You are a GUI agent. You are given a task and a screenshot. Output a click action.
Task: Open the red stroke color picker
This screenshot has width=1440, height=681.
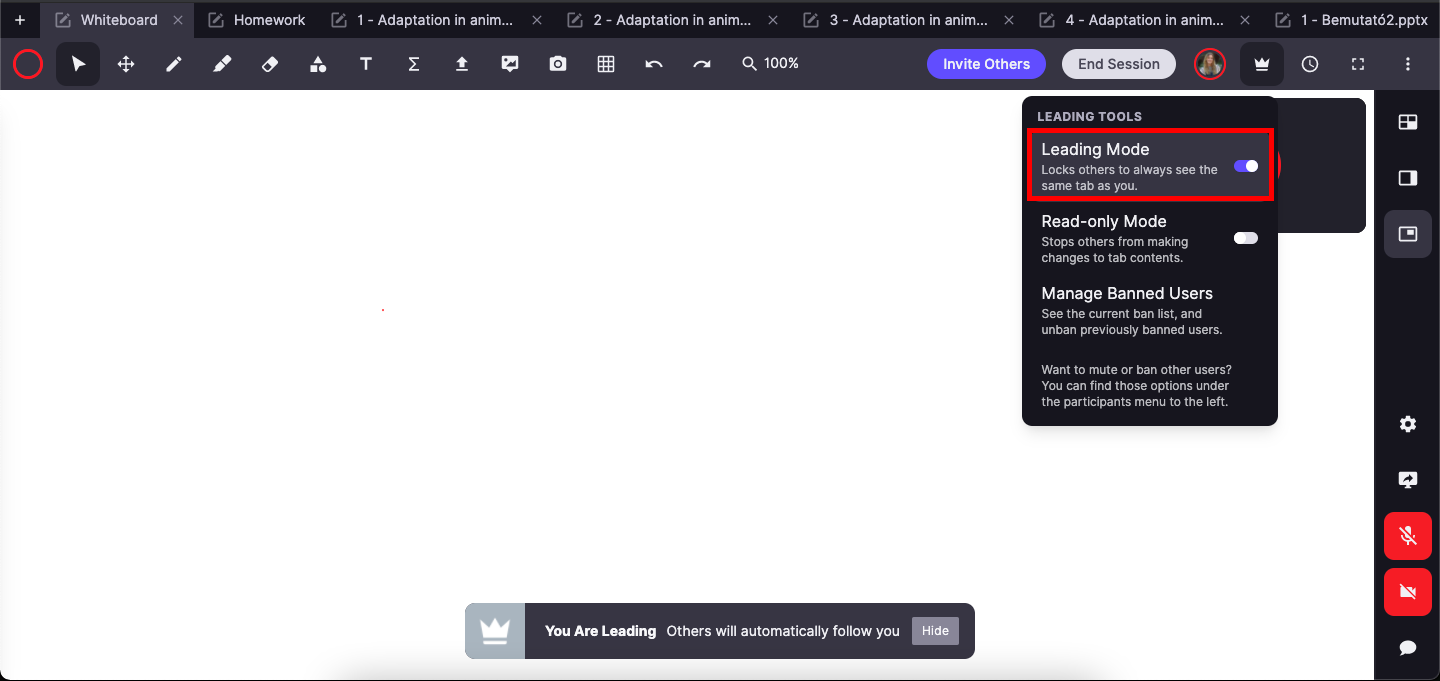pos(28,64)
